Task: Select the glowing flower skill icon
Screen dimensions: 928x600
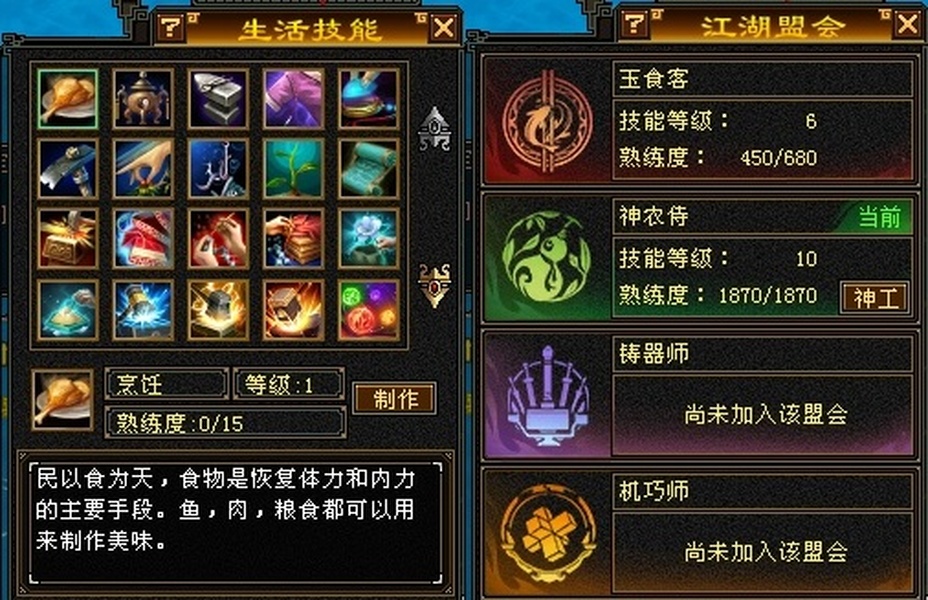Action: tap(369, 238)
